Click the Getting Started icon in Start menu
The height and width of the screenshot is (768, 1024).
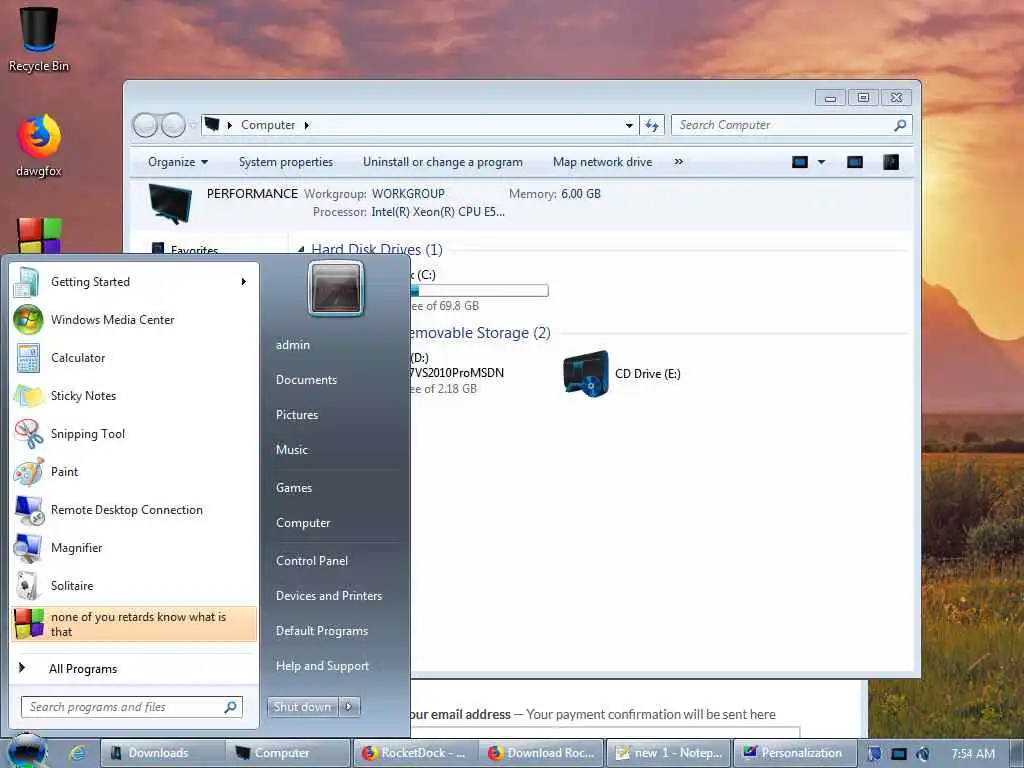pos(27,282)
